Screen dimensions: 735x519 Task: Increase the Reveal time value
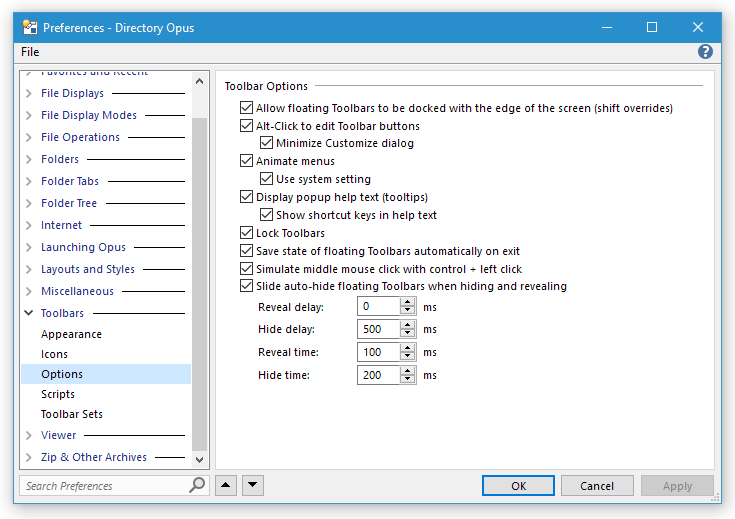click(408, 347)
